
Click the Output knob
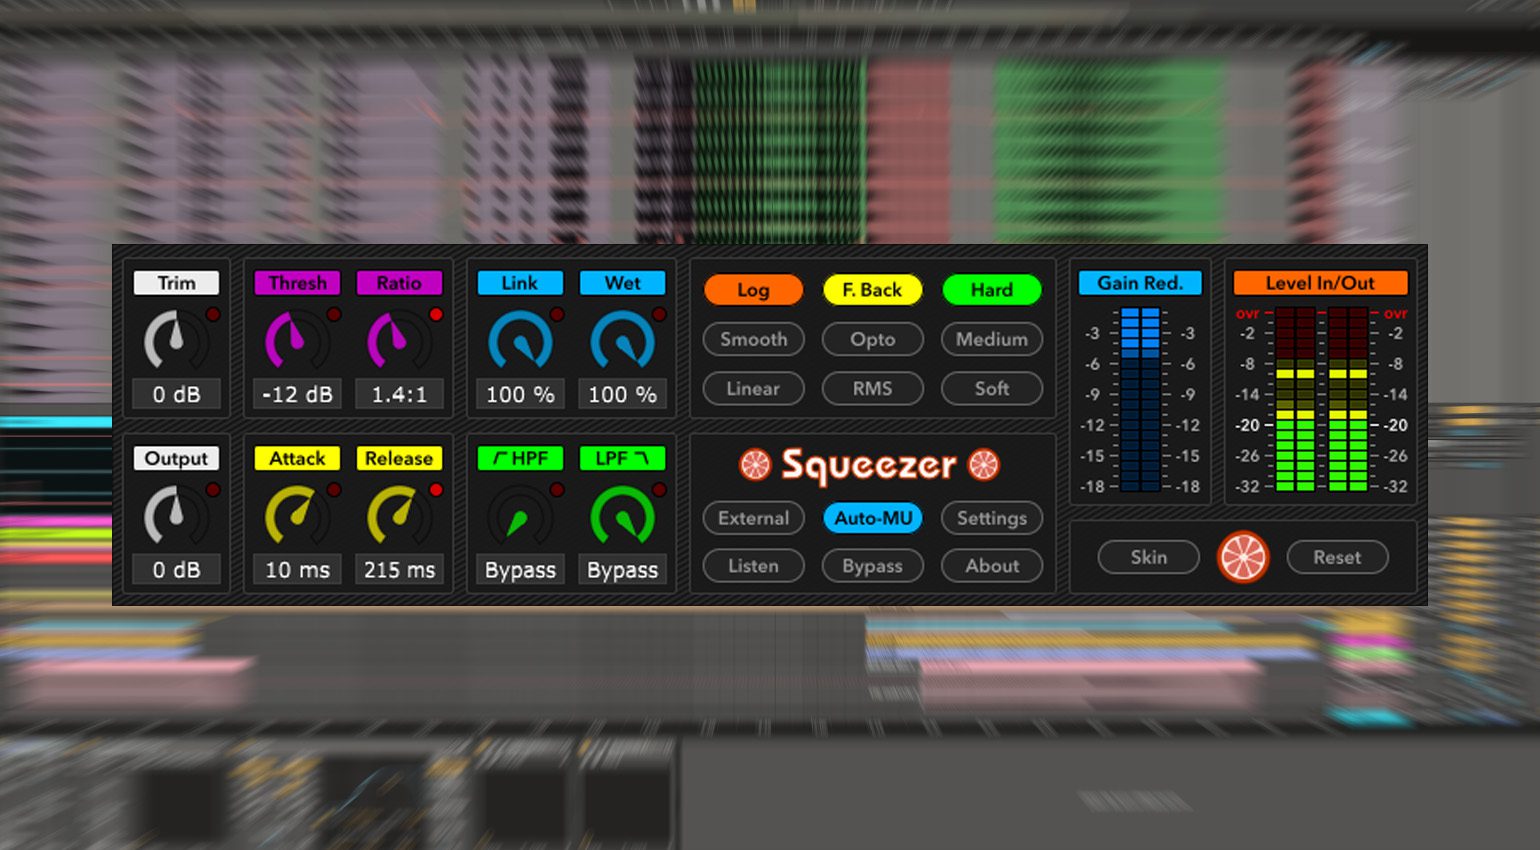point(176,515)
